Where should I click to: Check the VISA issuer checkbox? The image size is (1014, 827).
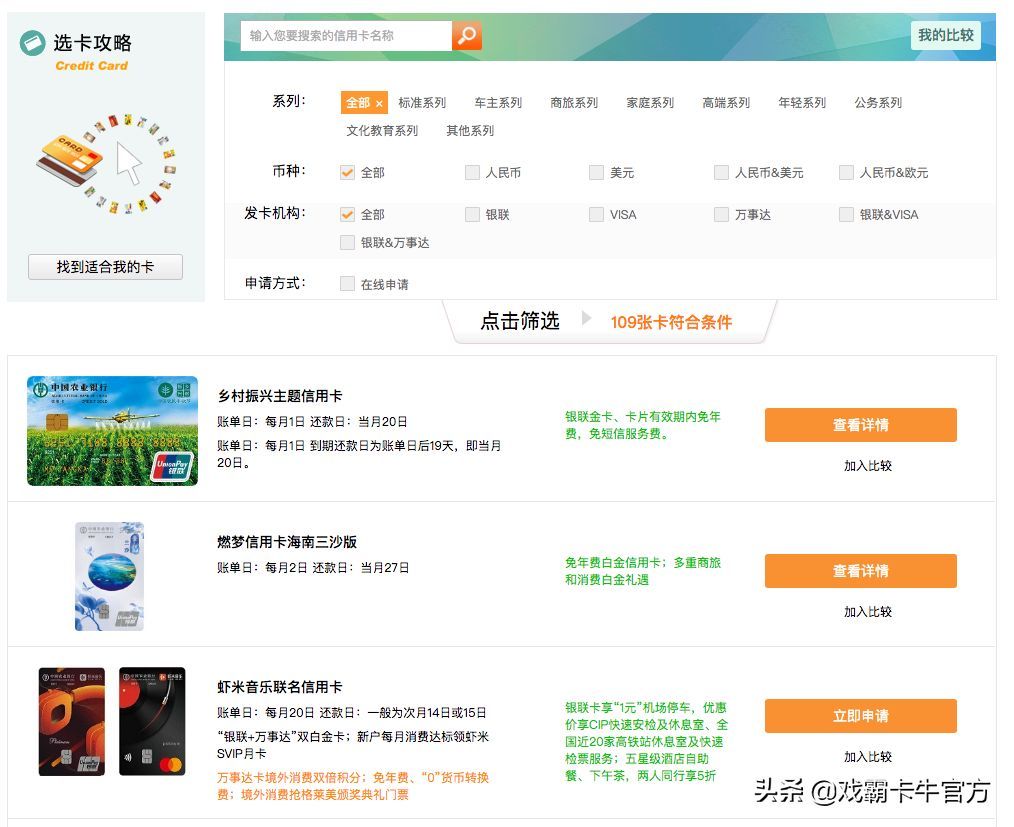(x=596, y=214)
